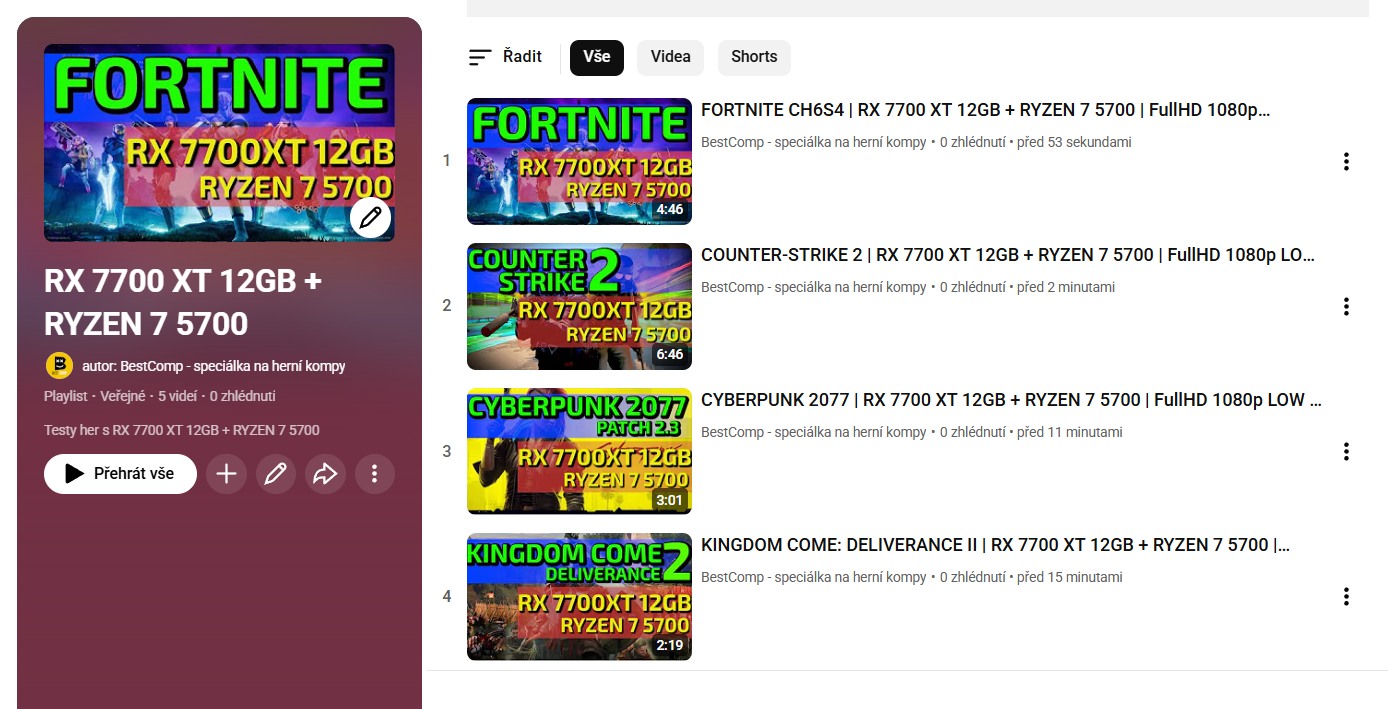Open three-dot menu for COUNTER-STRIKE 2 video
Screen dimensions: 1388x709
[1346, 306]
